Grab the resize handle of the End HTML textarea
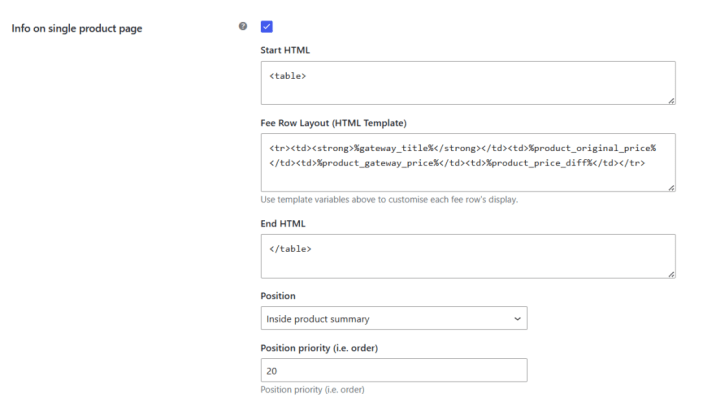The image size is (703, 398). (x=671, y=274)
